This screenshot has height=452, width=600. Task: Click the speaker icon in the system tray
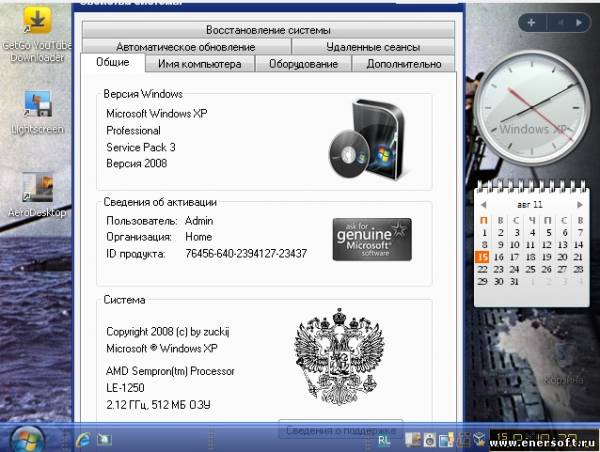click(x=429, y=440)
